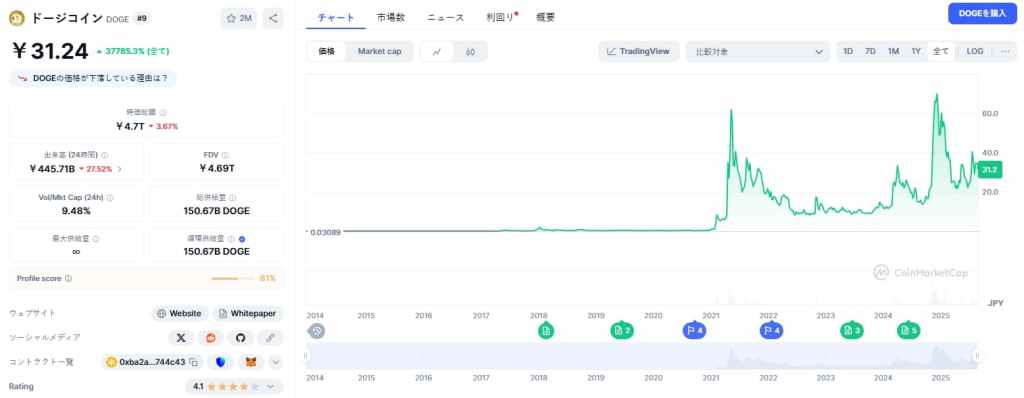The height and width of the screenshot is (398, 1024).
Task: Click the MetaMask fox icon
Action: pyautogui.click(x=251, y=361)
